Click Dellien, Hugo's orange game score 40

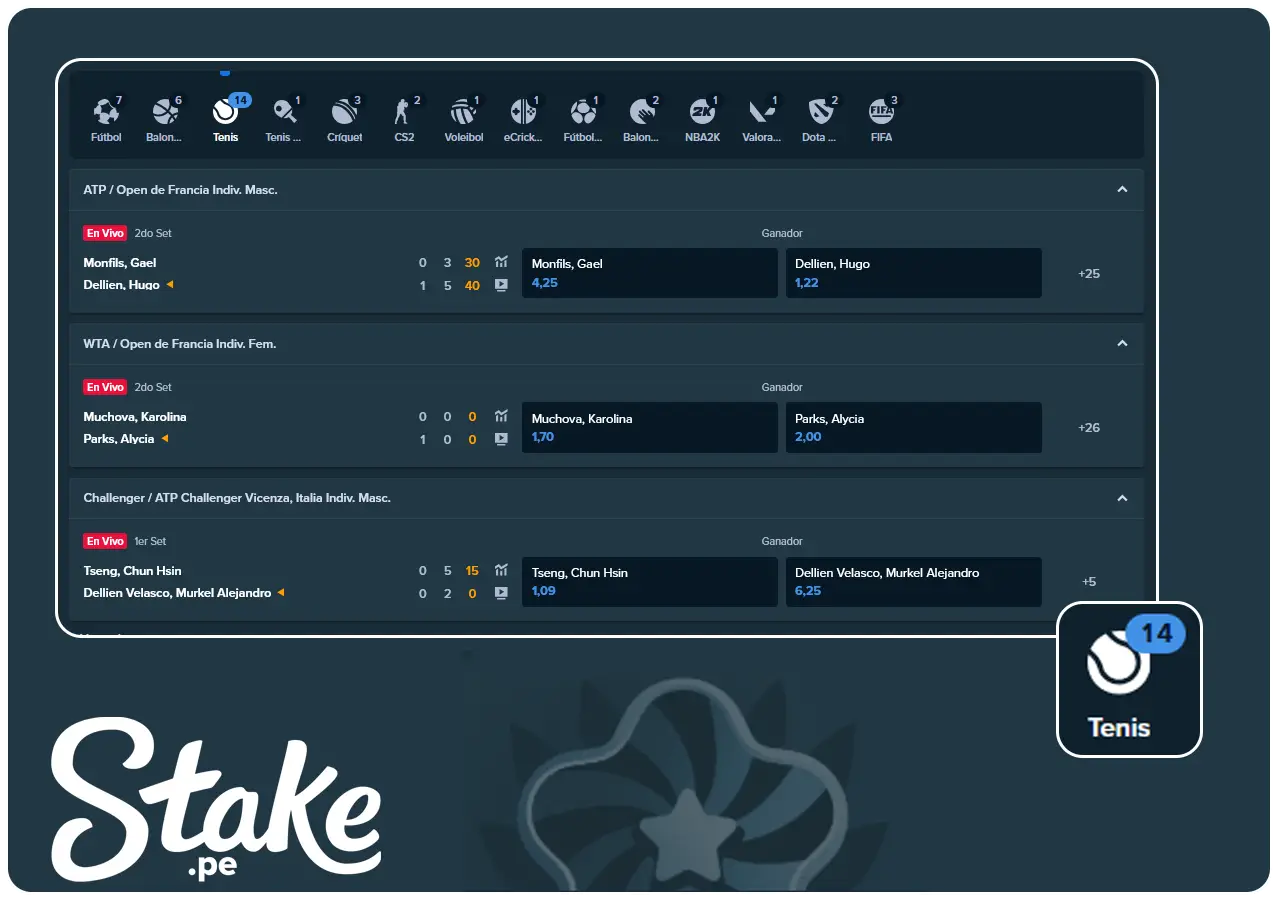coord(472,285)
